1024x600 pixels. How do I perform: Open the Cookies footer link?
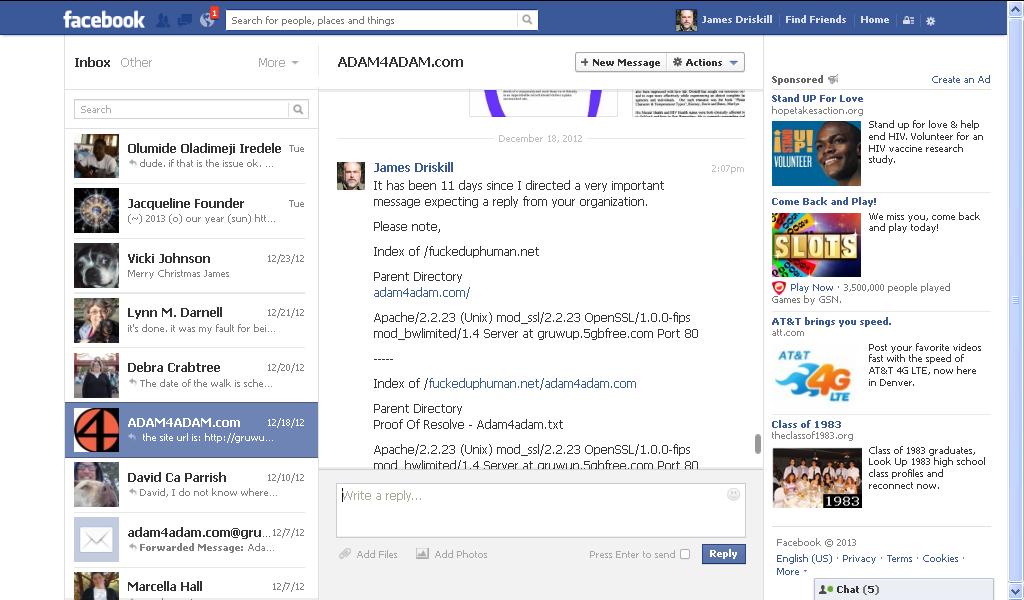[x=940, y=558]
